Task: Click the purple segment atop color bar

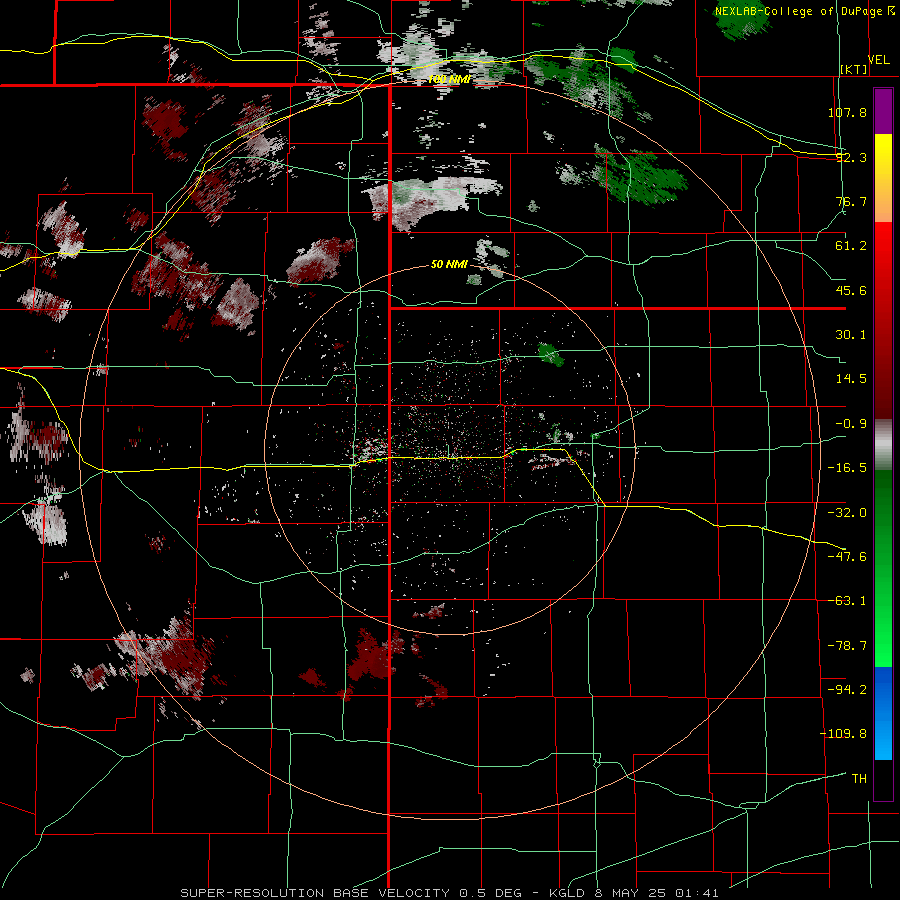Action: point(883,111)
